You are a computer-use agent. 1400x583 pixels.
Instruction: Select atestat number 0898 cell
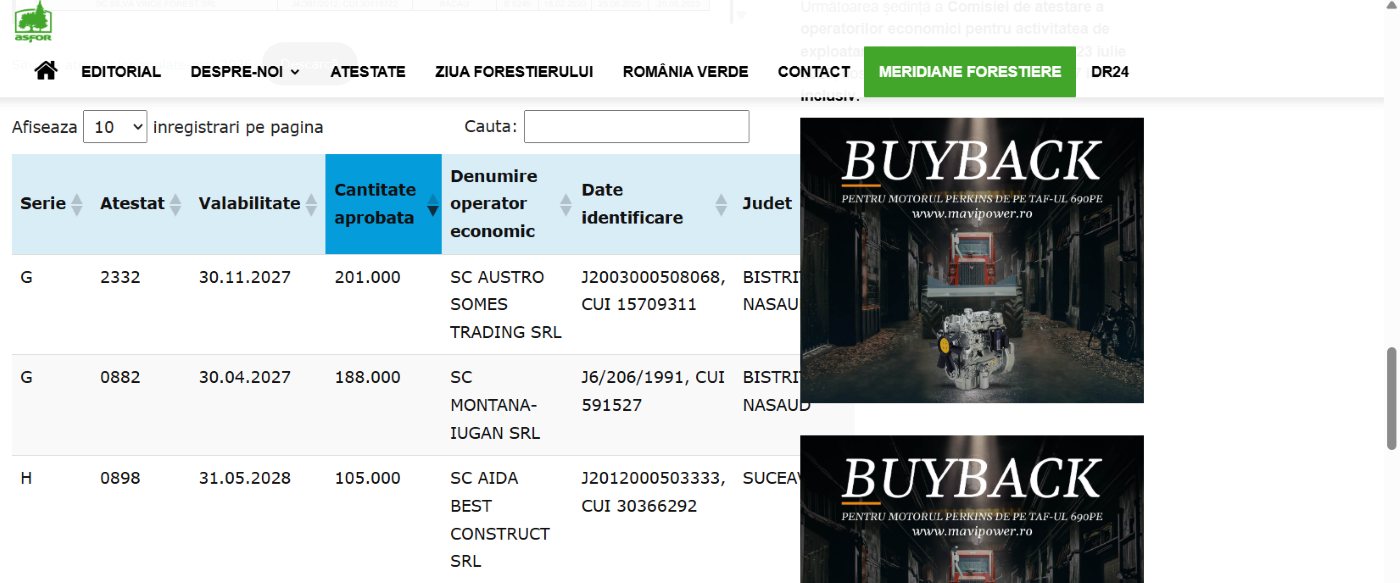(120, 478)
